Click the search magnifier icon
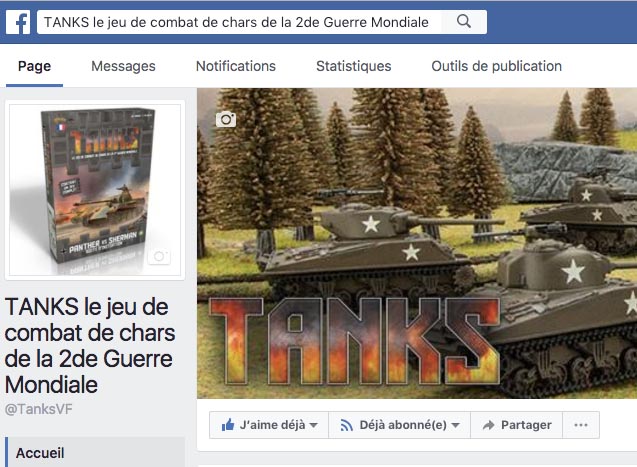637x467 pixels. pos(464,21)
